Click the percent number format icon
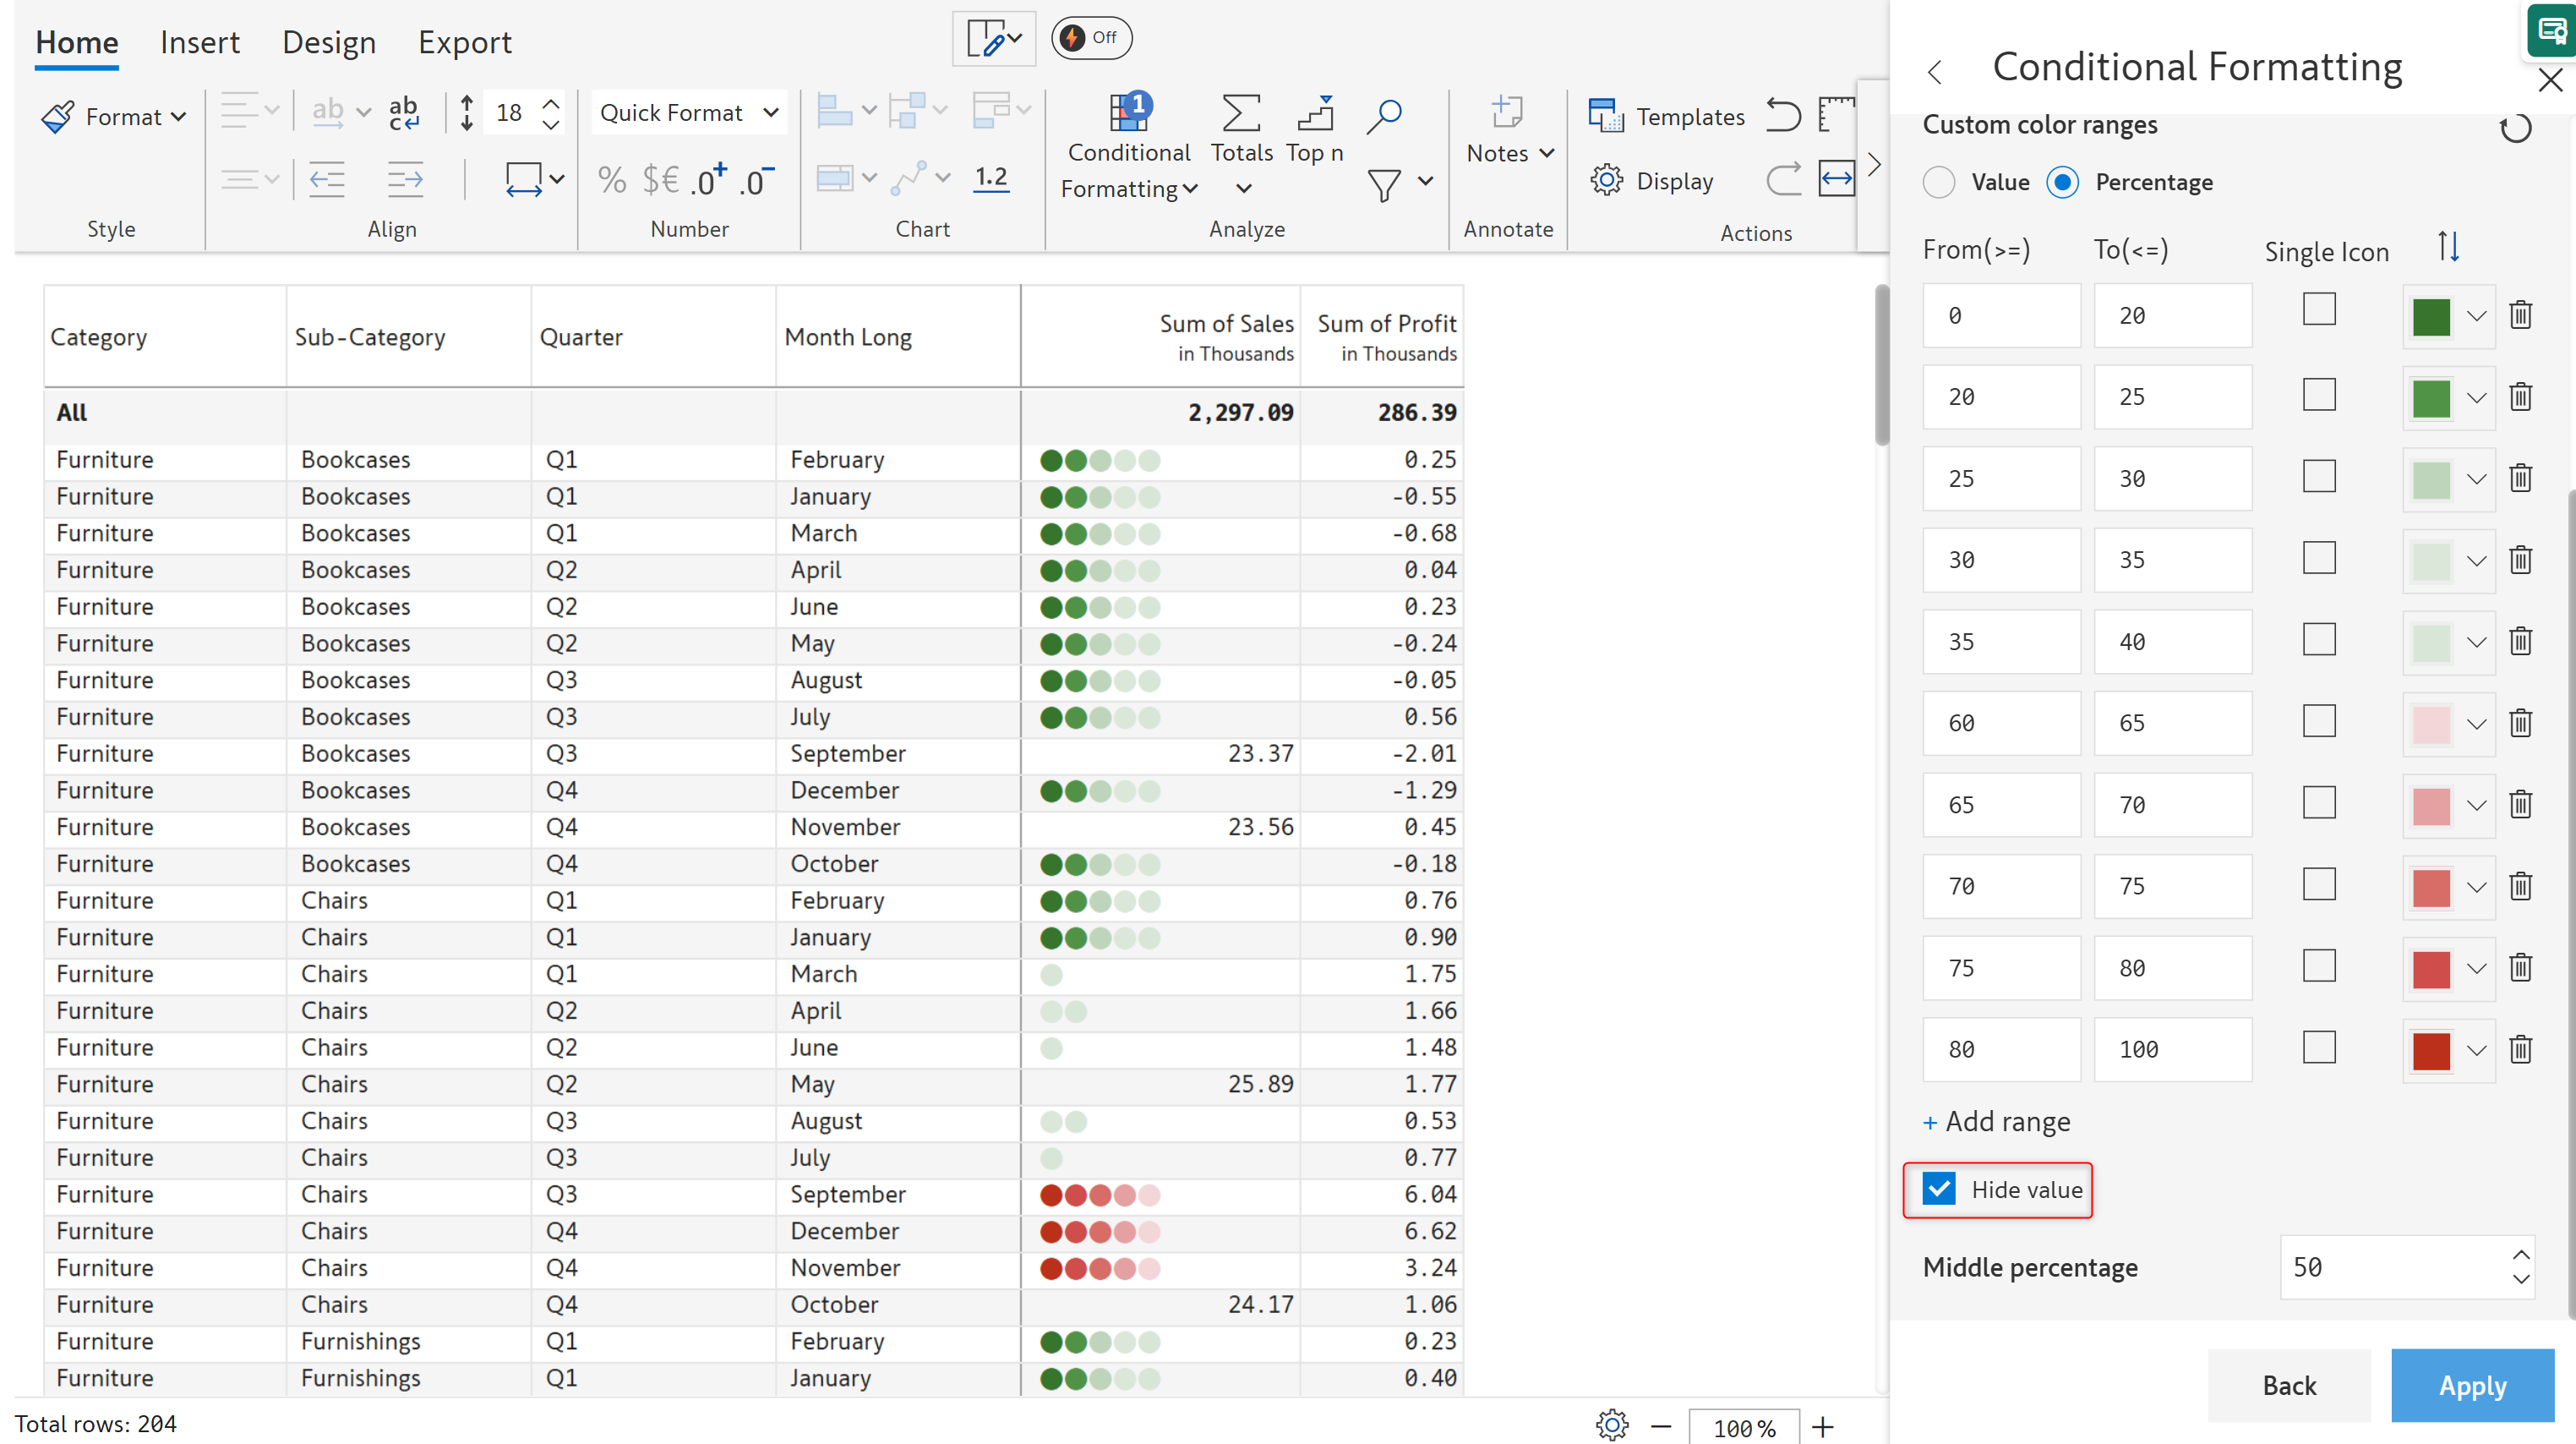 (x=611, y=181)
